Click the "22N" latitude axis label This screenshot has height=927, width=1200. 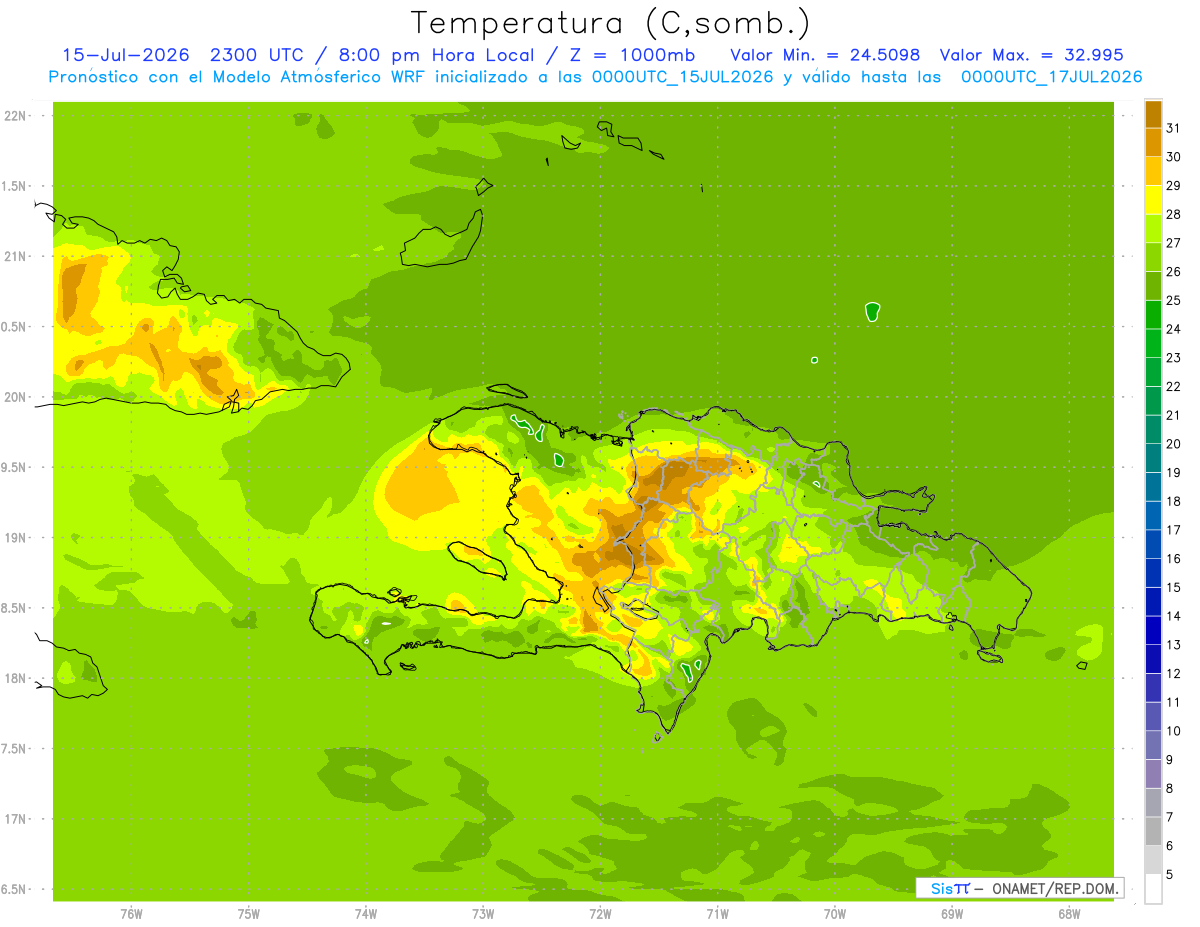pos(15,116)
